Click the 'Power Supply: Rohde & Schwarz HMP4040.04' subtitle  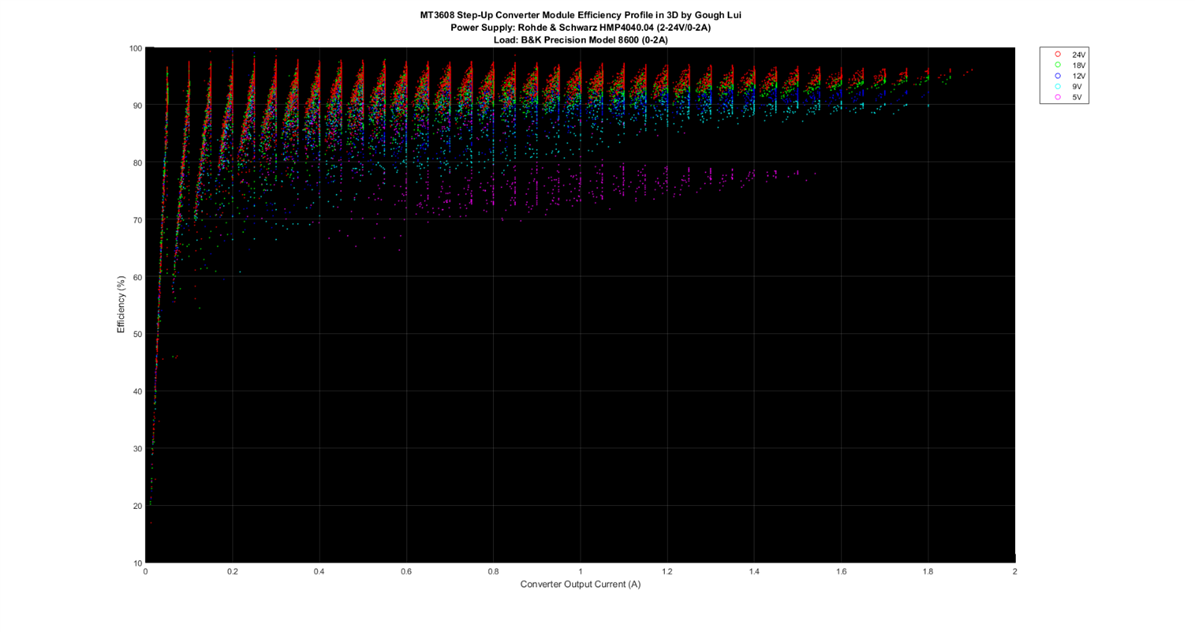click(x=580, y=27)
